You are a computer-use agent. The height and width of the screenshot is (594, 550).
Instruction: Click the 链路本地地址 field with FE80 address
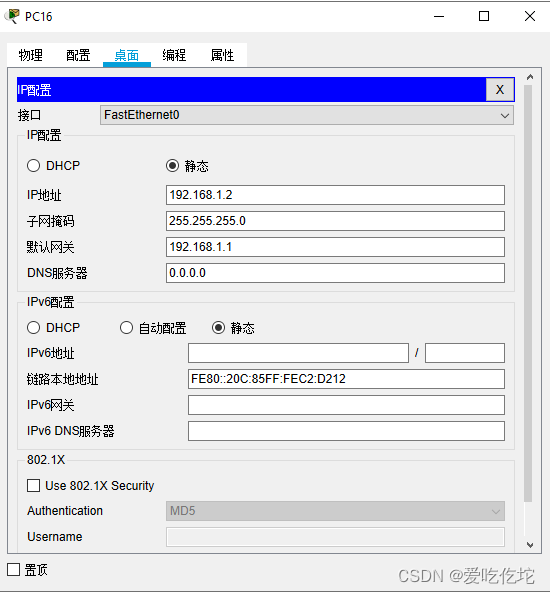(346, 379)
